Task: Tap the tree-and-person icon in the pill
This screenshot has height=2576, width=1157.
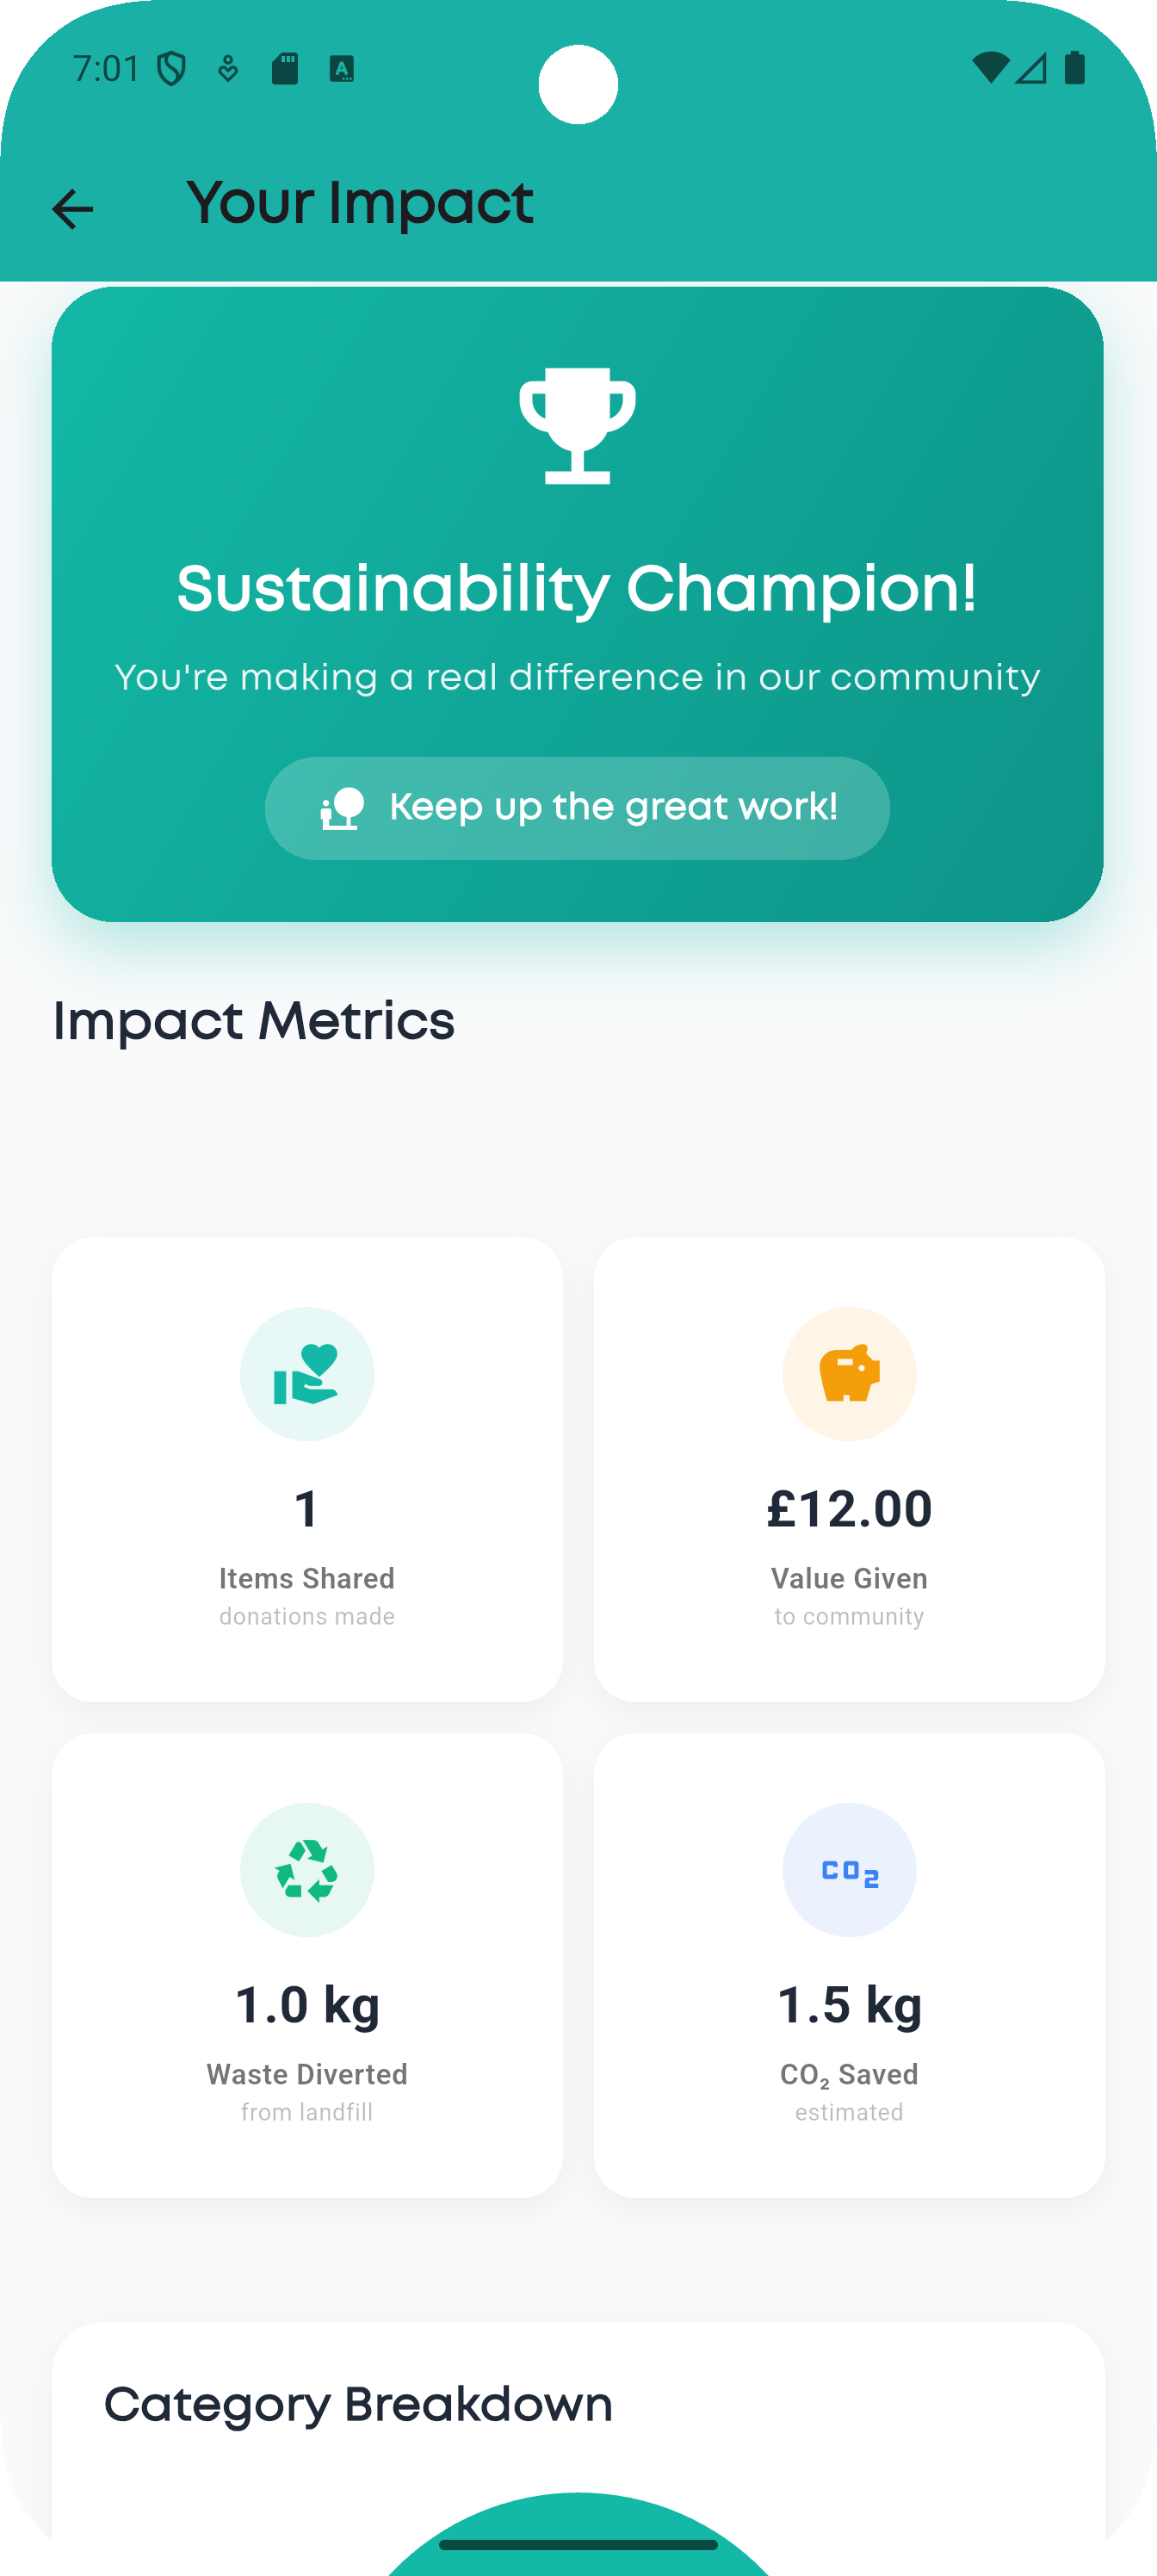Action: pos(342,808)
